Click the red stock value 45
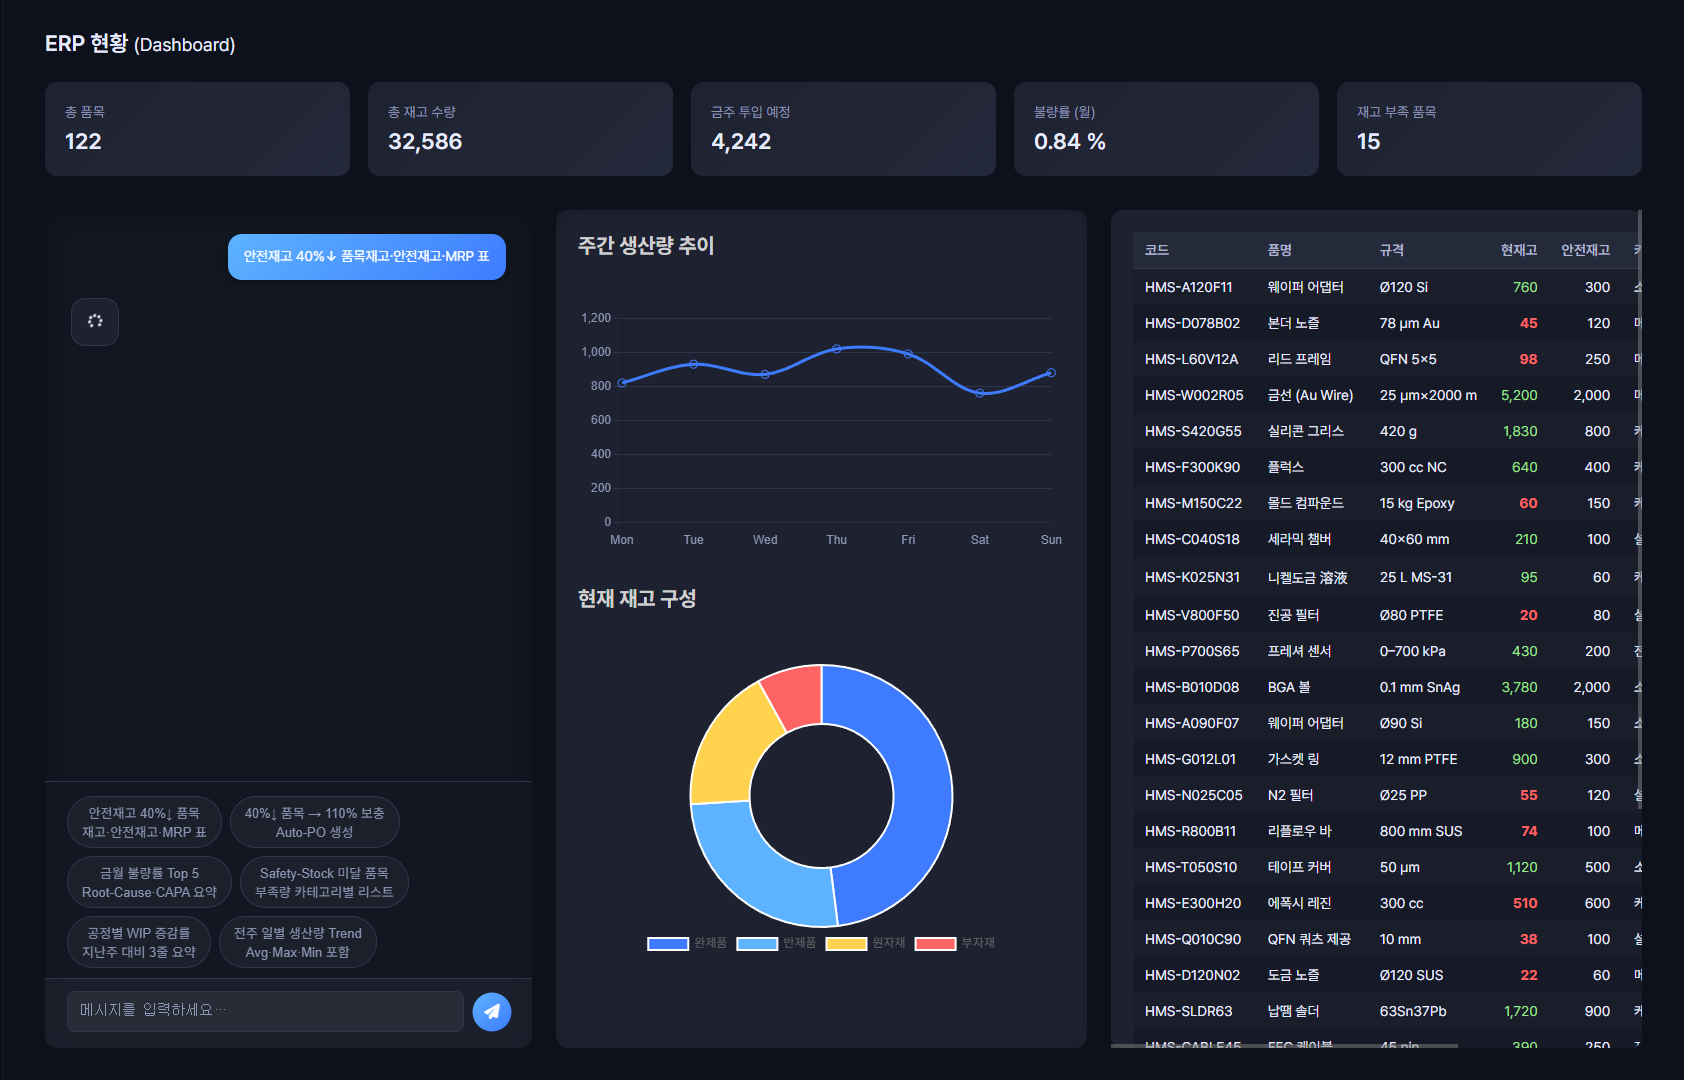 point(1528,323)
